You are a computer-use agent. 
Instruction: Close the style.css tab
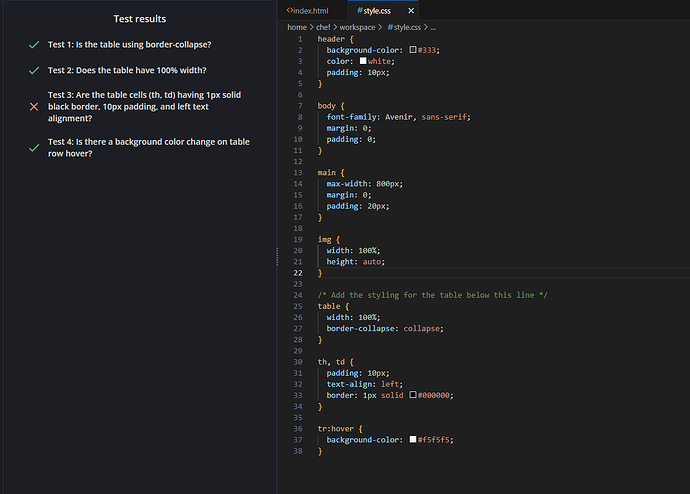[411, 11]
